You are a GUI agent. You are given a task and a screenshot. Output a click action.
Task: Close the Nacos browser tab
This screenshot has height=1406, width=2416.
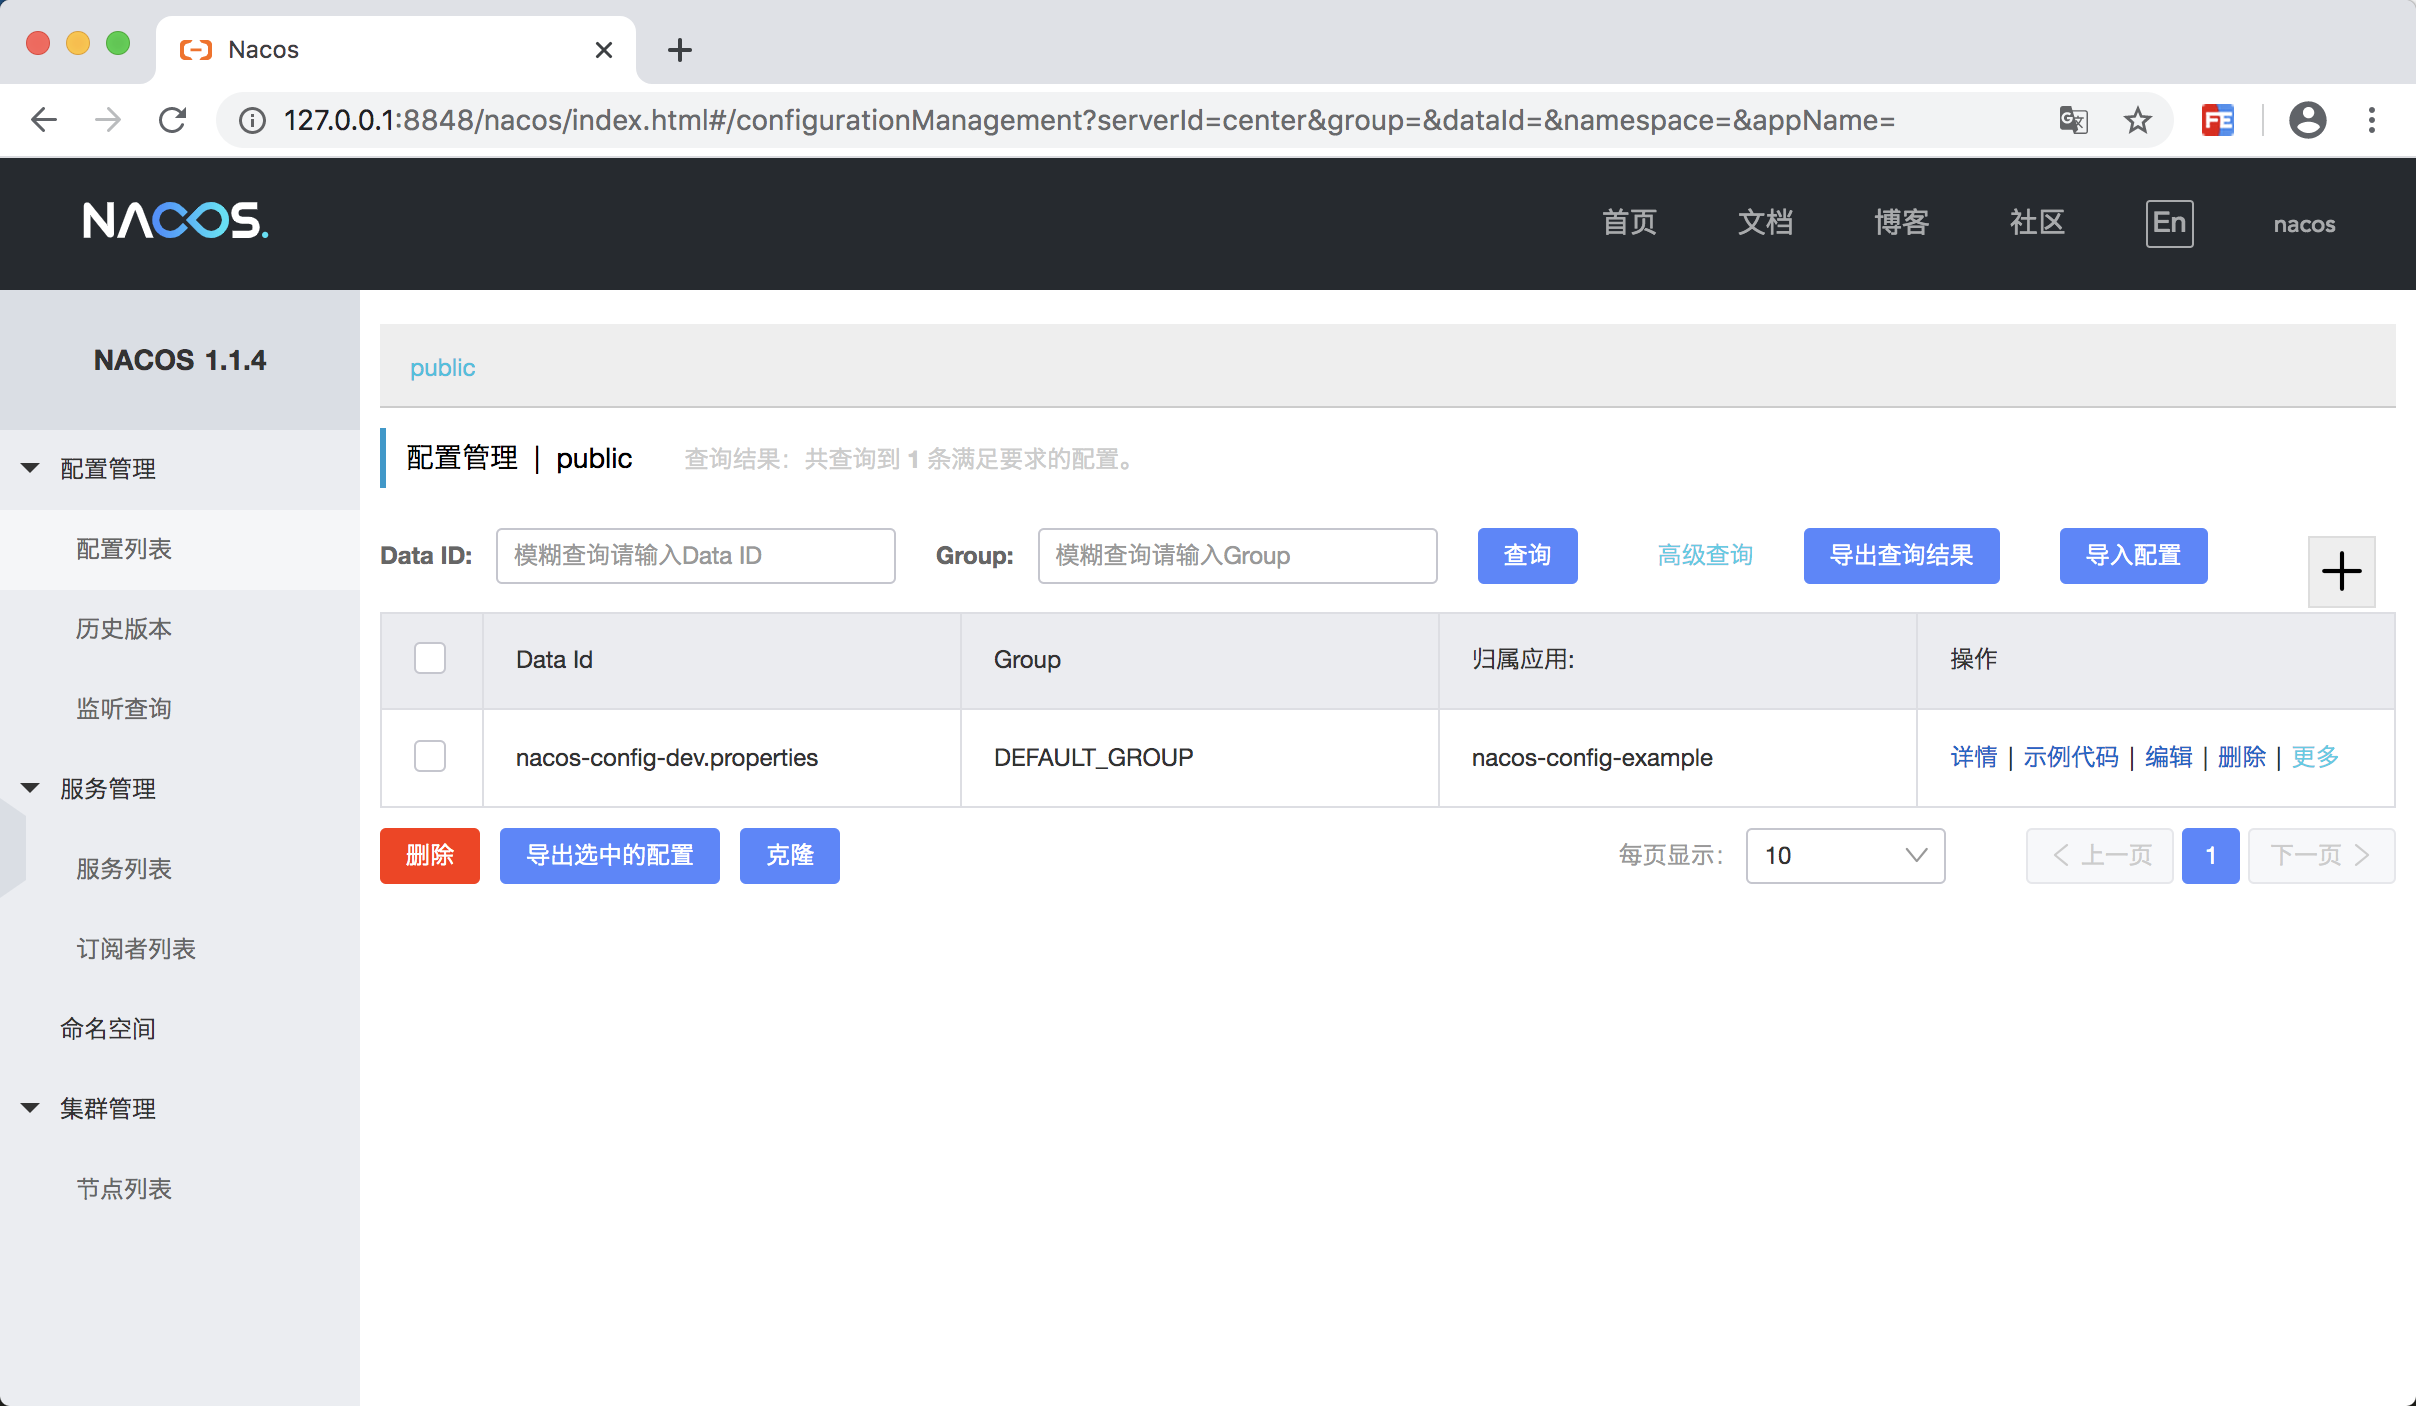click(x=603, y=50)
